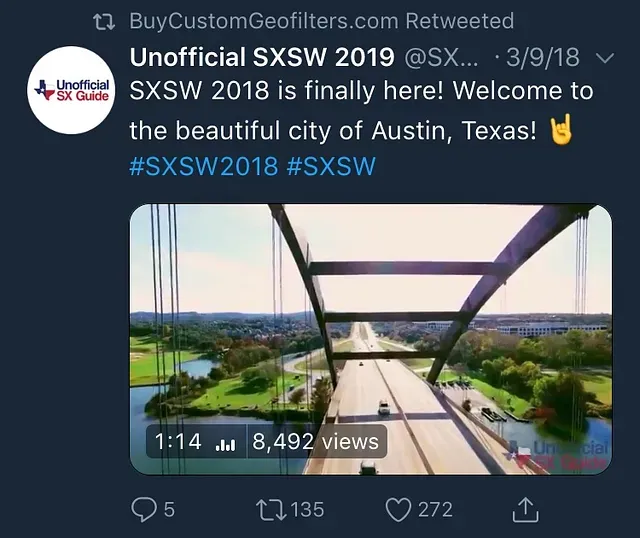
Task: Click the 8,492 views counter
Action: [x=315, y=441]
